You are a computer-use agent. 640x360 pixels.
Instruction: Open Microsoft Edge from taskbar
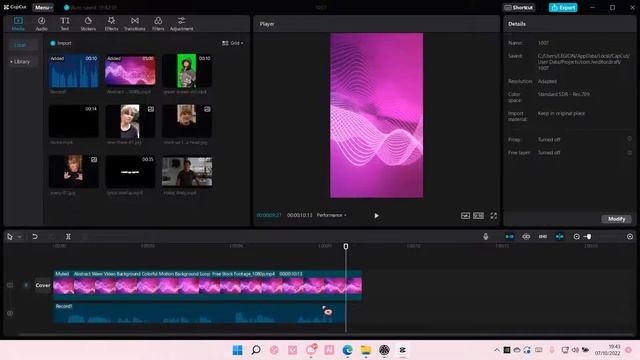point(347,350)
